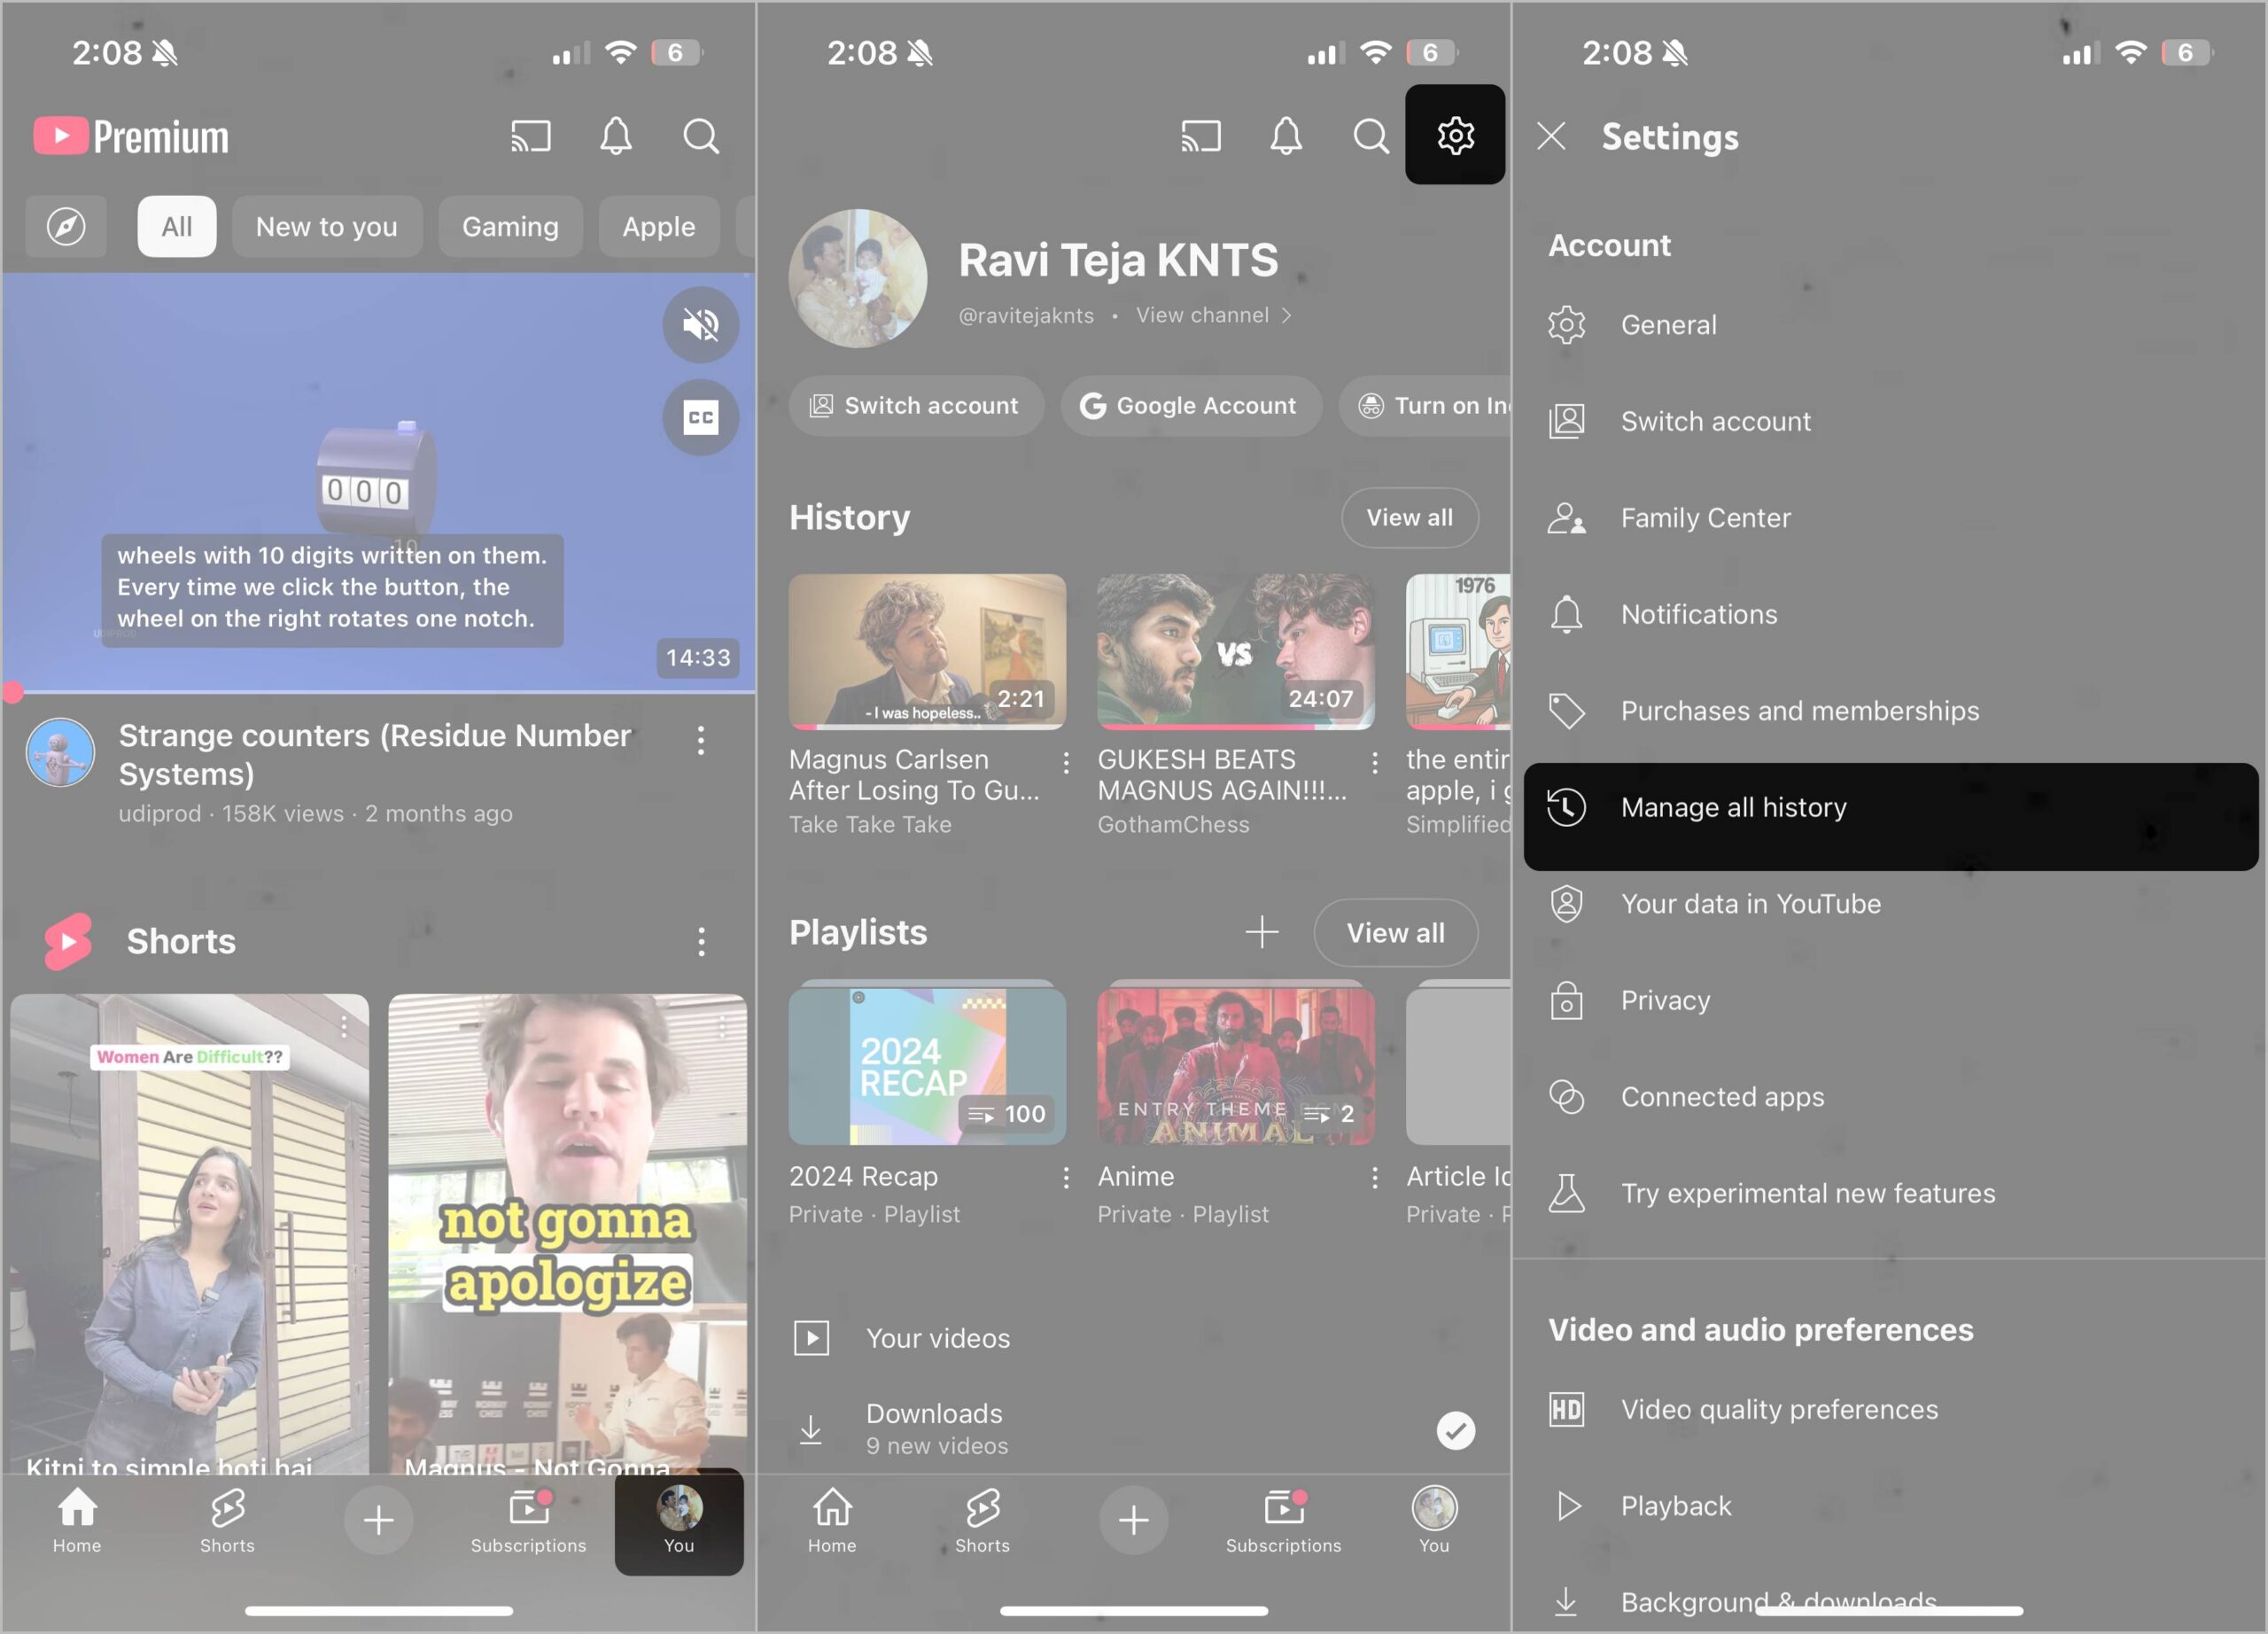Tap the Shorts logo next to section title
The height and width of the screenshot is (1634, 2268).
(x=67, y=941)
